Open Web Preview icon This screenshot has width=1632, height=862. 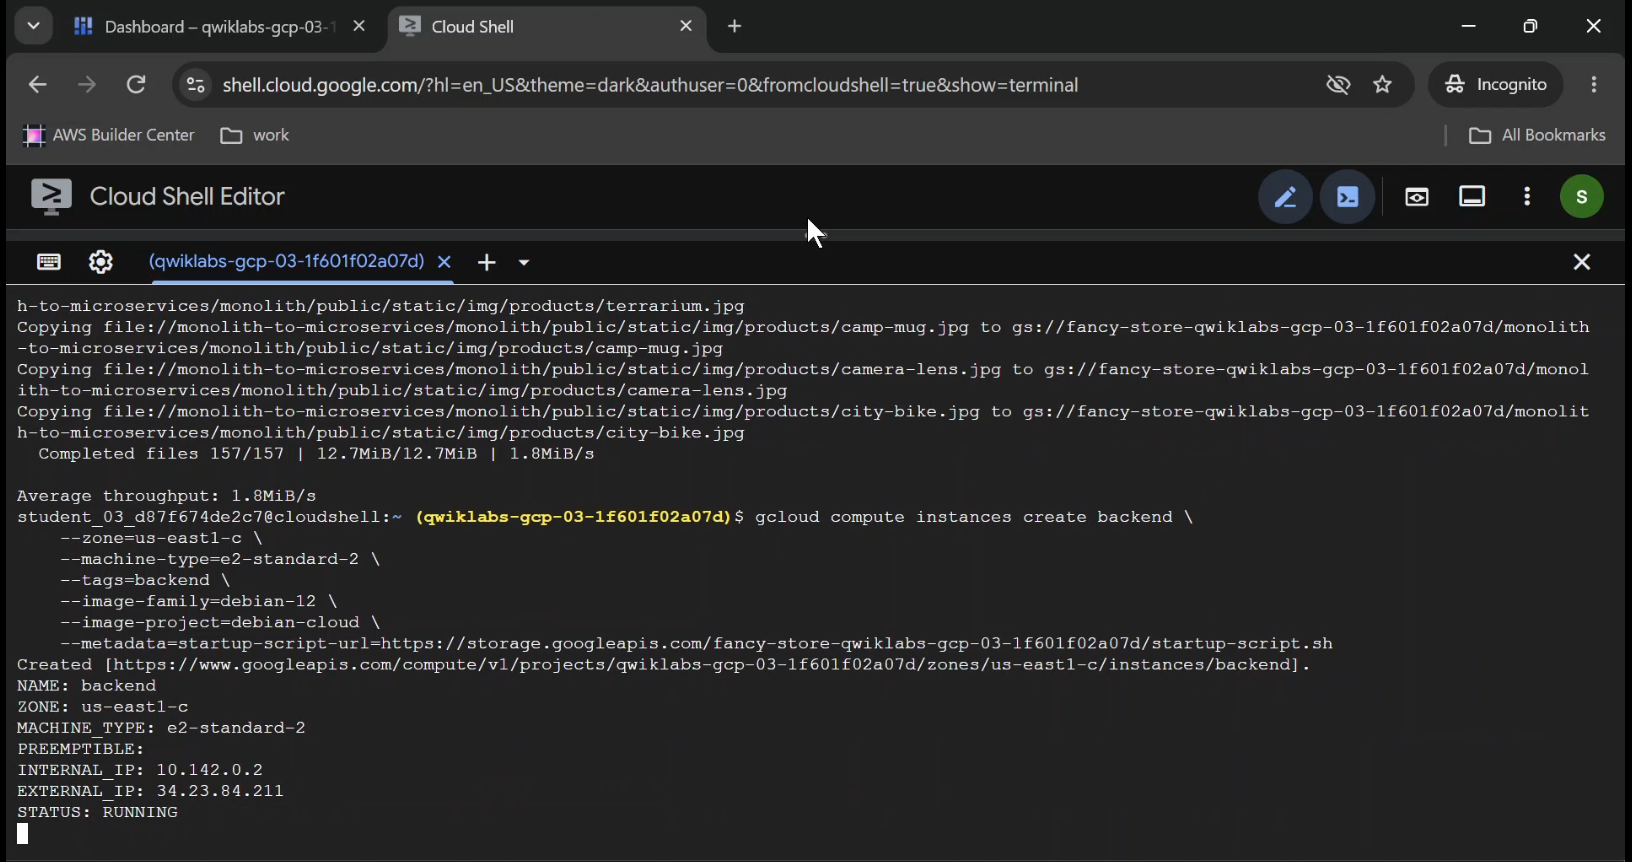pos(1417,197)
